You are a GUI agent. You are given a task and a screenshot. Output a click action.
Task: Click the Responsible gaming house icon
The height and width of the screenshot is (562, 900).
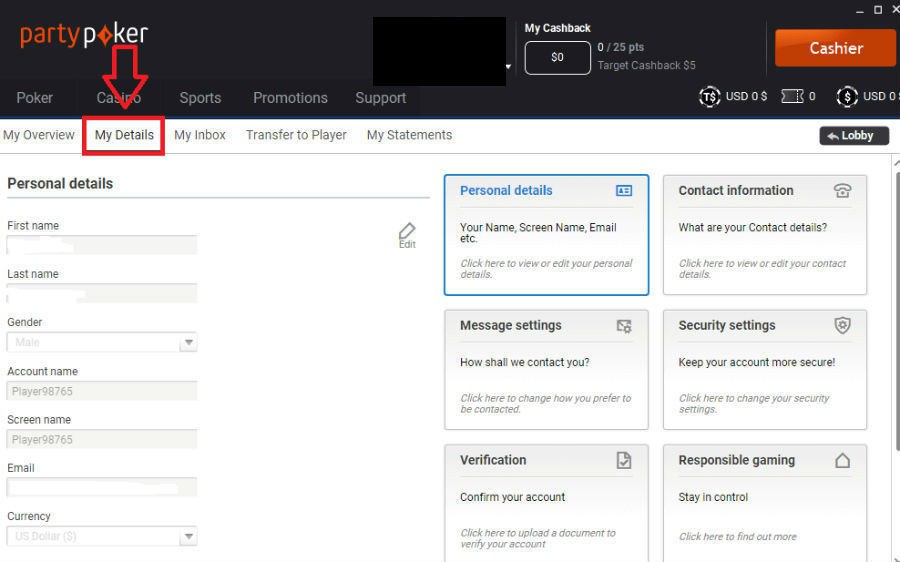coord(842,460)
